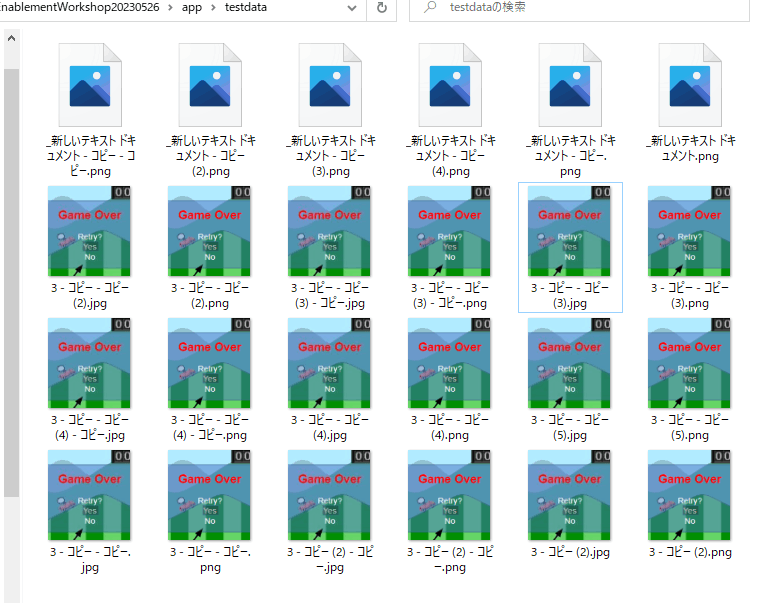Expand the chevron between app and testdata
Image resolution: width=761 pixels, height=603 pixels.
pyautogui.click(x=213, y=8)
